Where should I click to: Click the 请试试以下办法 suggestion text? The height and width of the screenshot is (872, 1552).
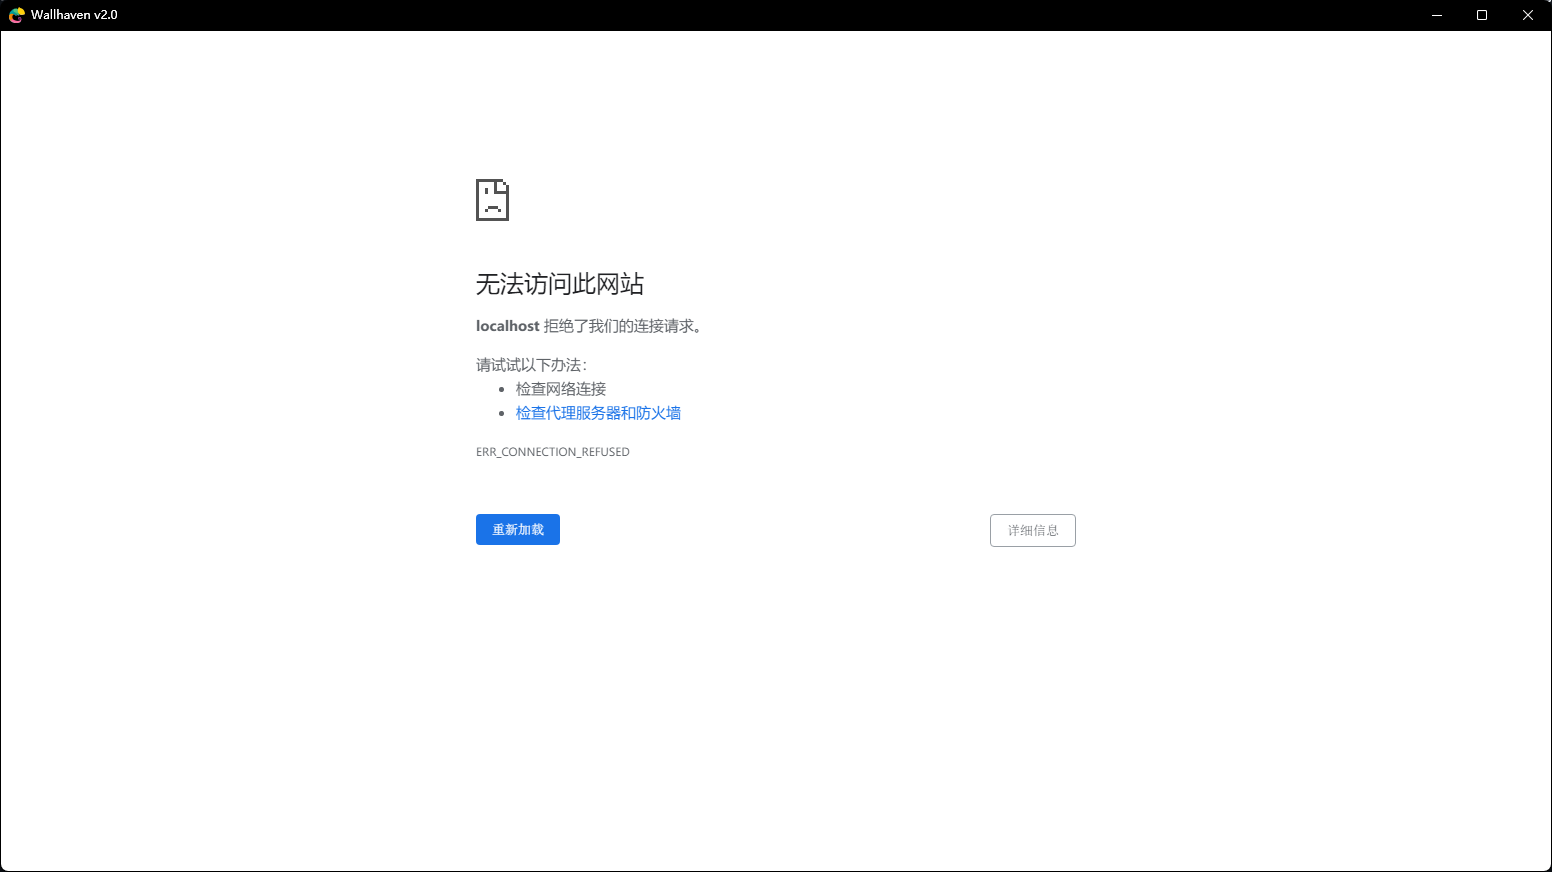(527, 365)
